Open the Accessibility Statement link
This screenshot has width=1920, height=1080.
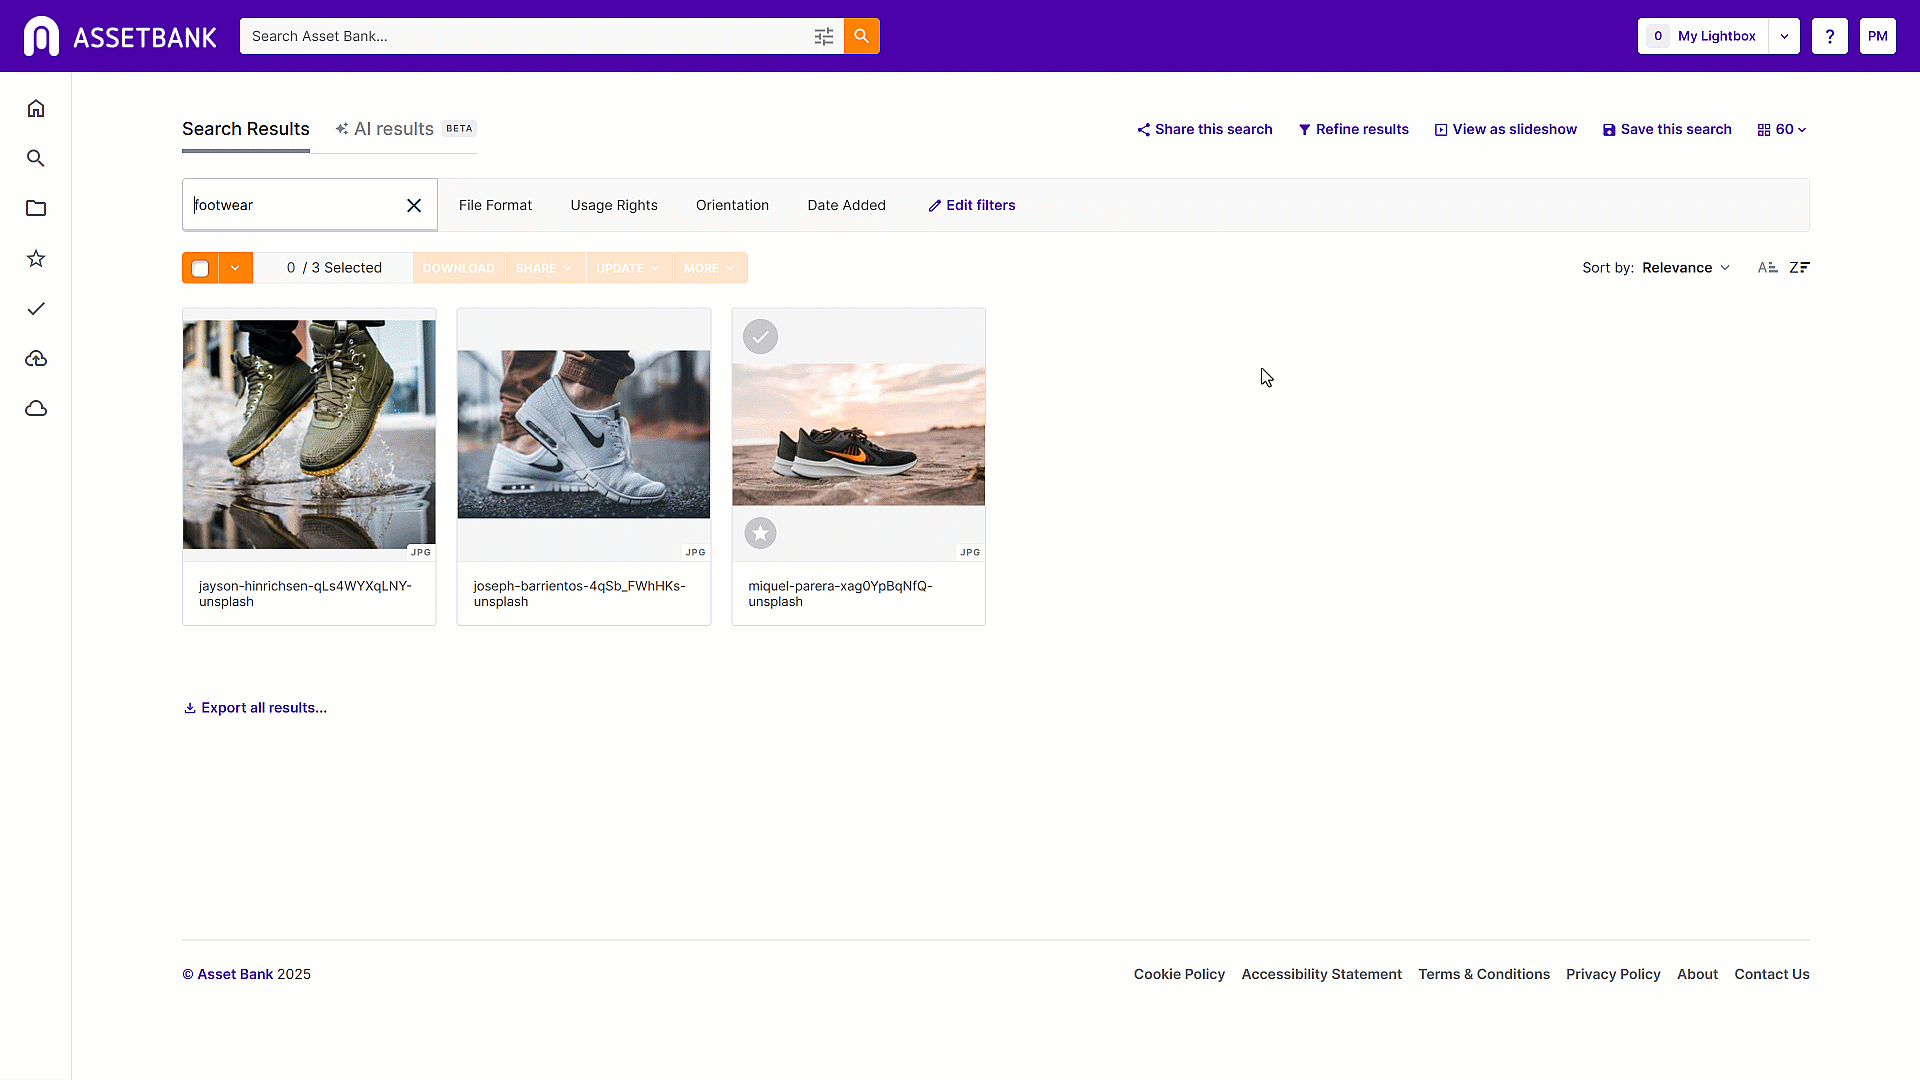coord(1321,974)
